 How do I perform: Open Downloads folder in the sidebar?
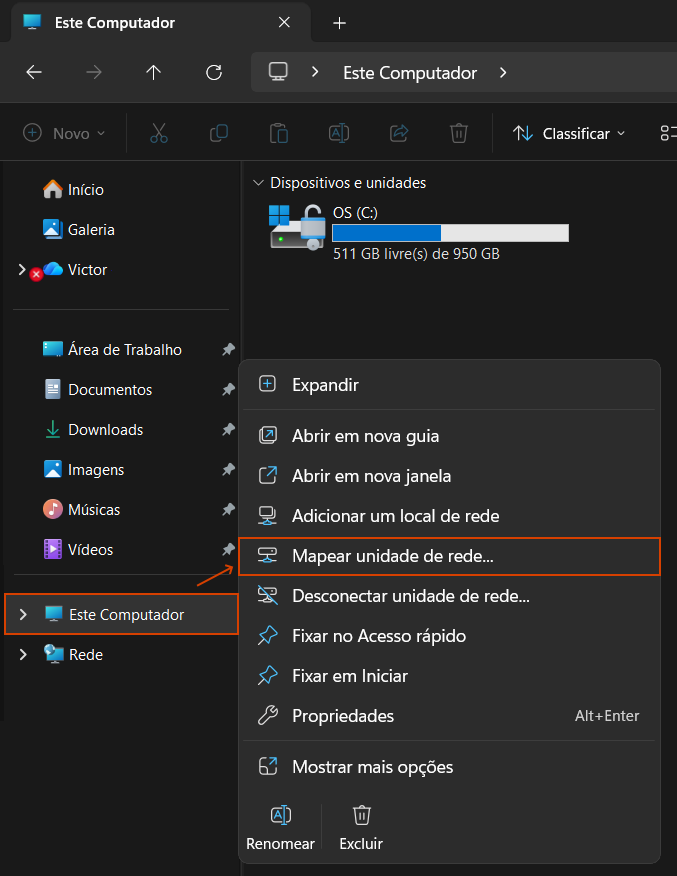(105, 429)
